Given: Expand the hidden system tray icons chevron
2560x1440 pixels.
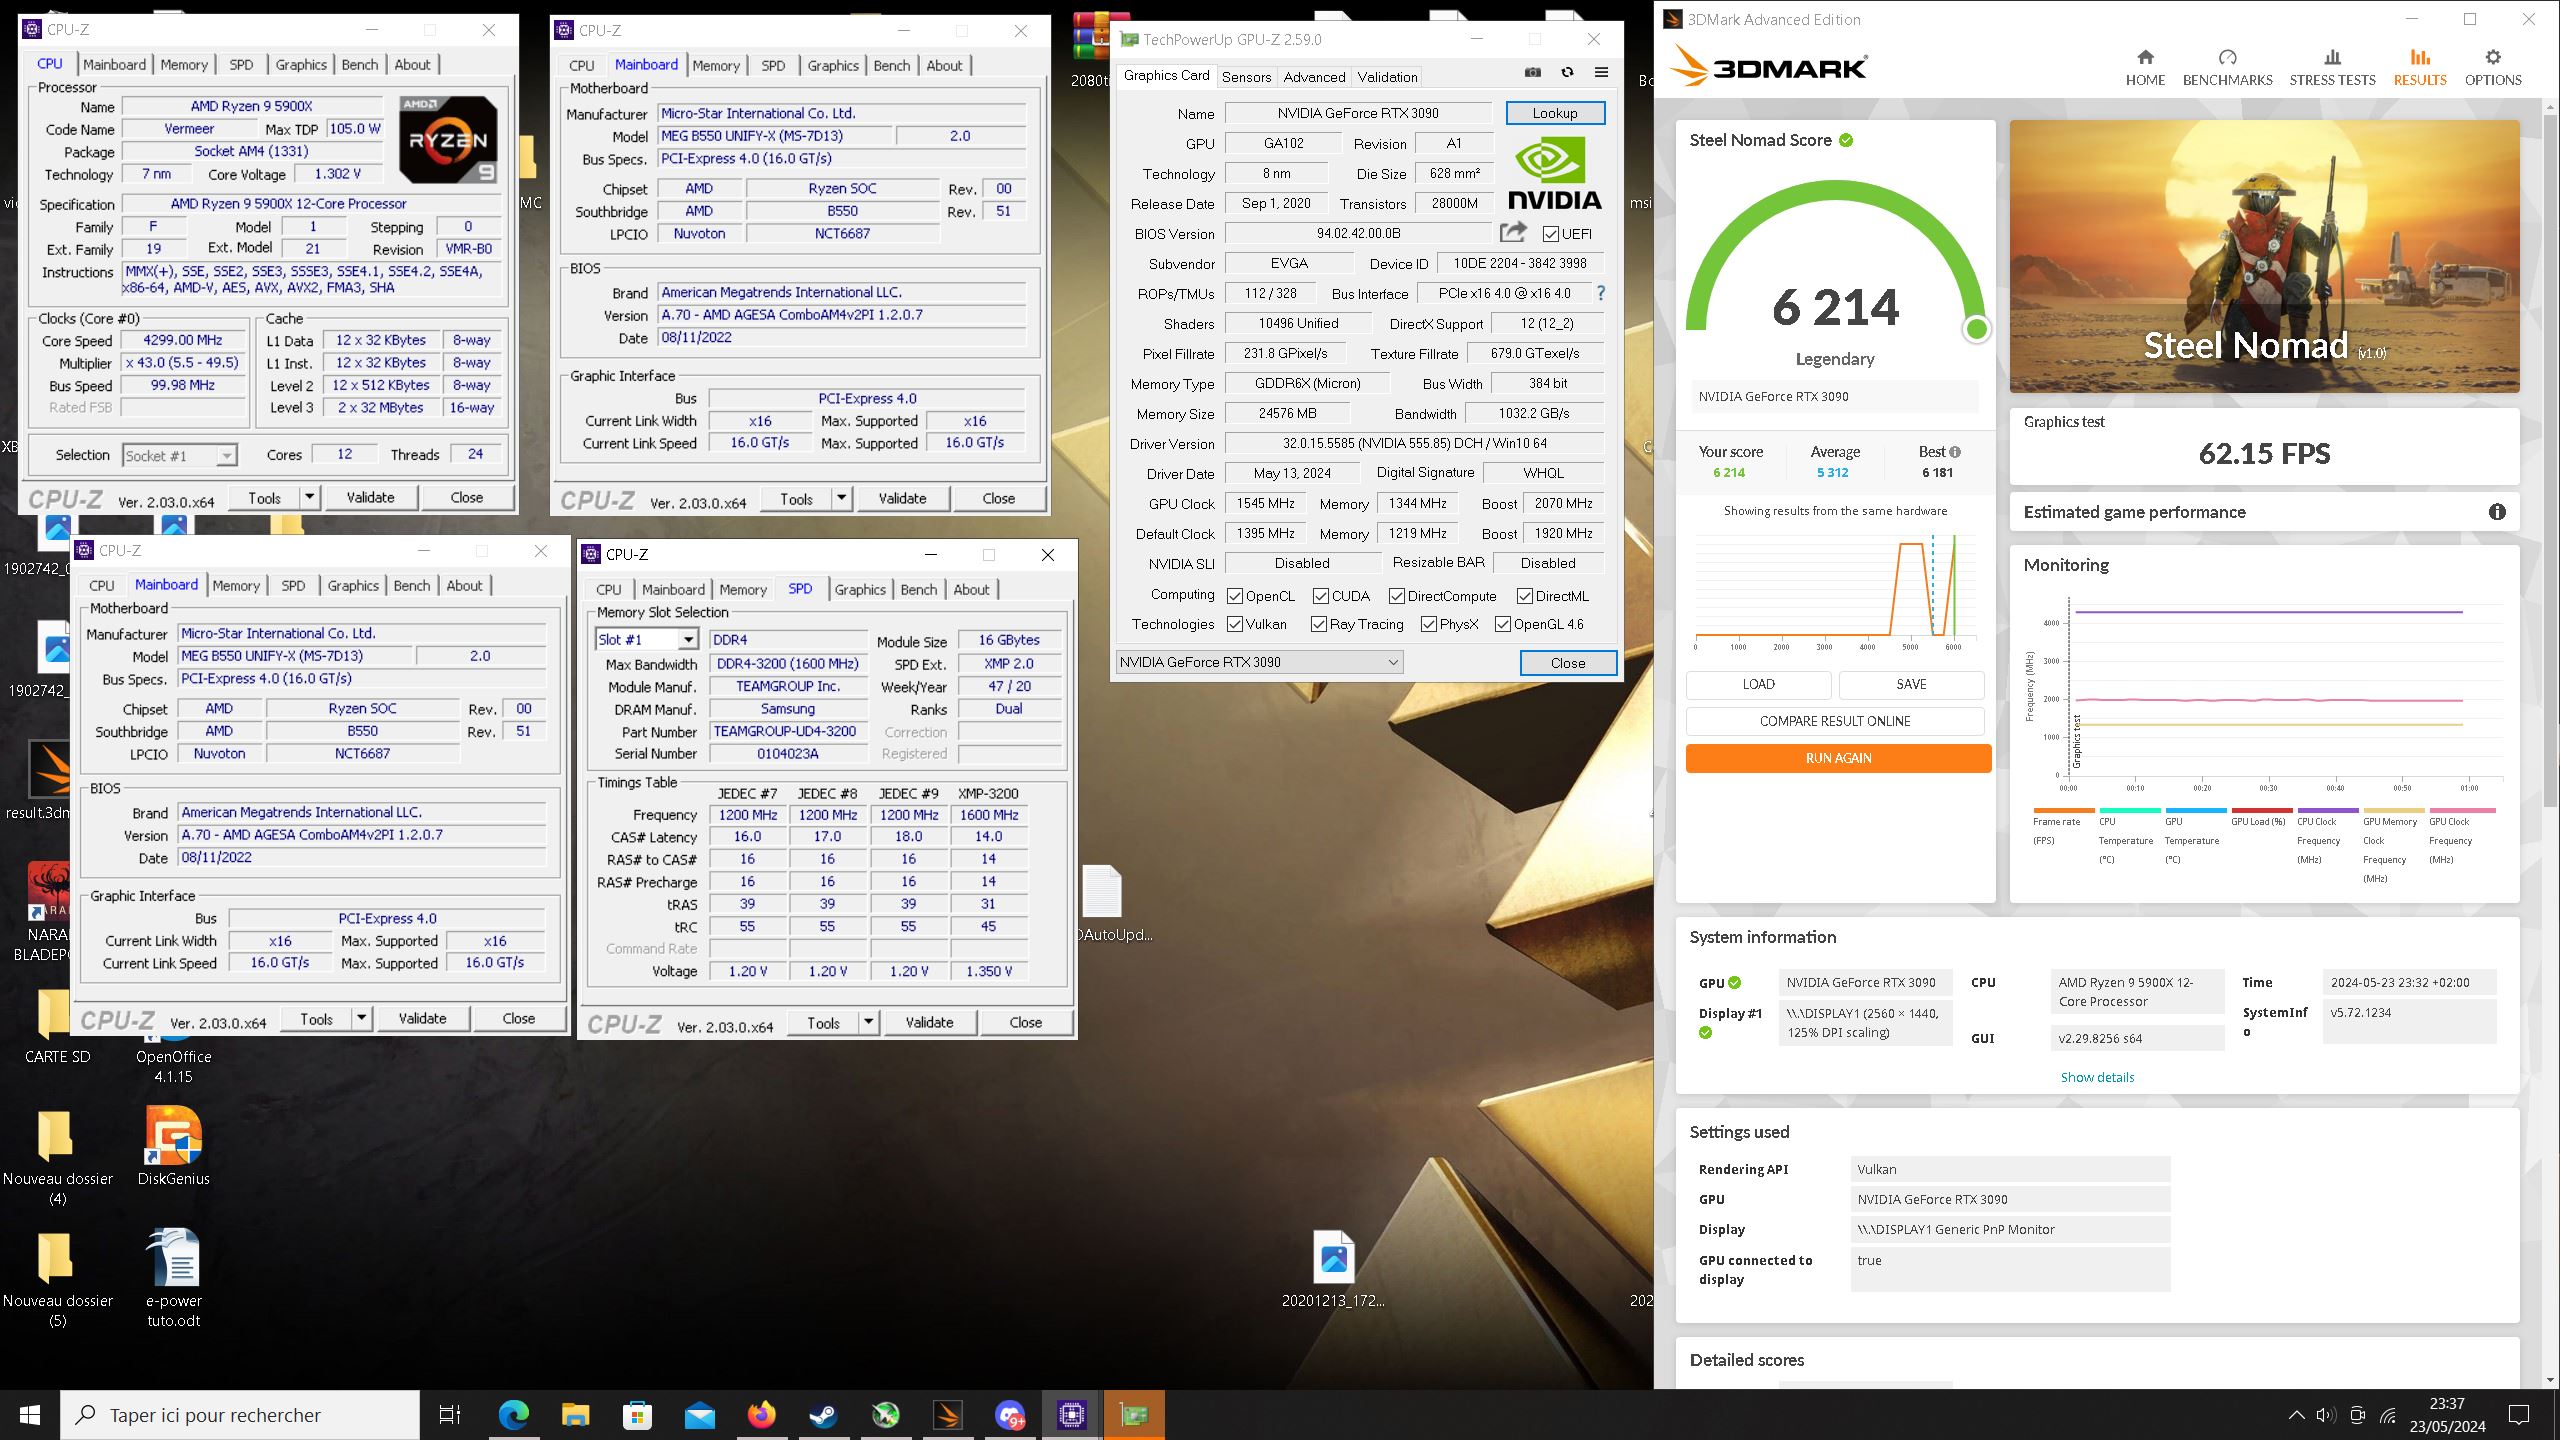Looking at the screenshot, I should click(2296, 1415).
